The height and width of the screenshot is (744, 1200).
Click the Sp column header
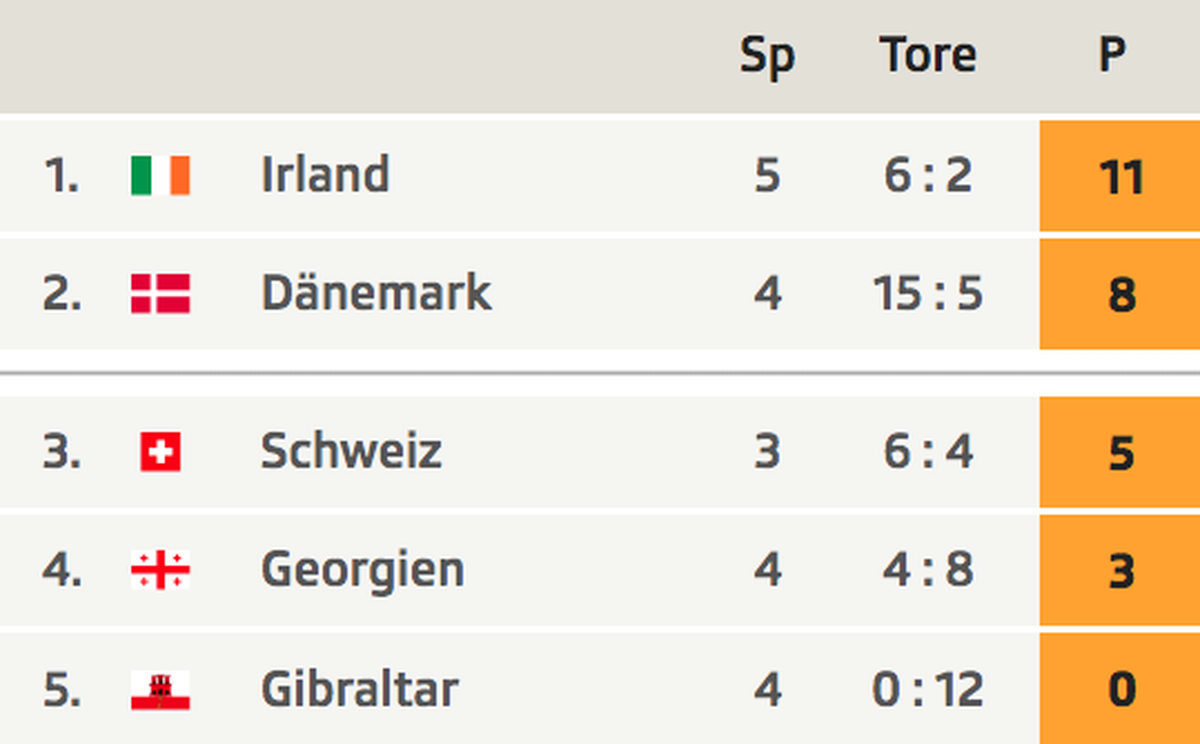pyautogui.click(x=767, y=56)
